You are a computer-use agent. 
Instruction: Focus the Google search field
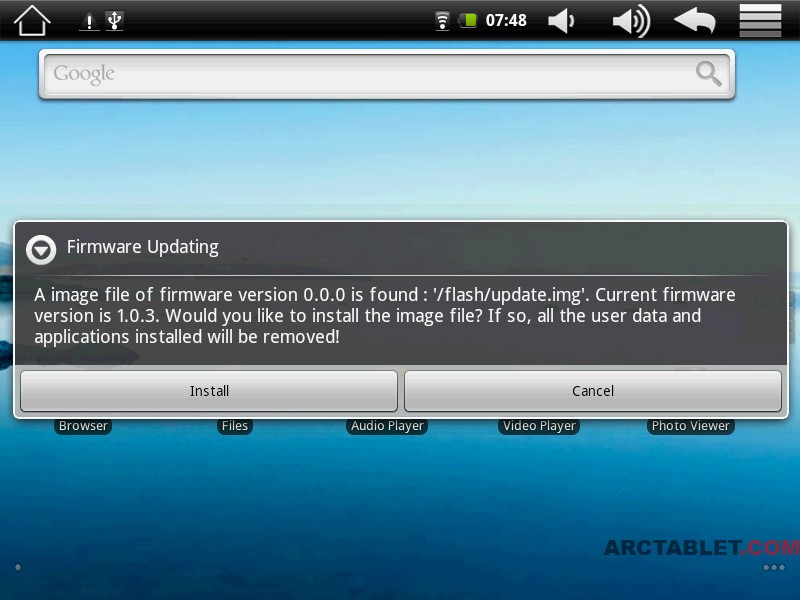pyautogui.click(x=386, y=74)
